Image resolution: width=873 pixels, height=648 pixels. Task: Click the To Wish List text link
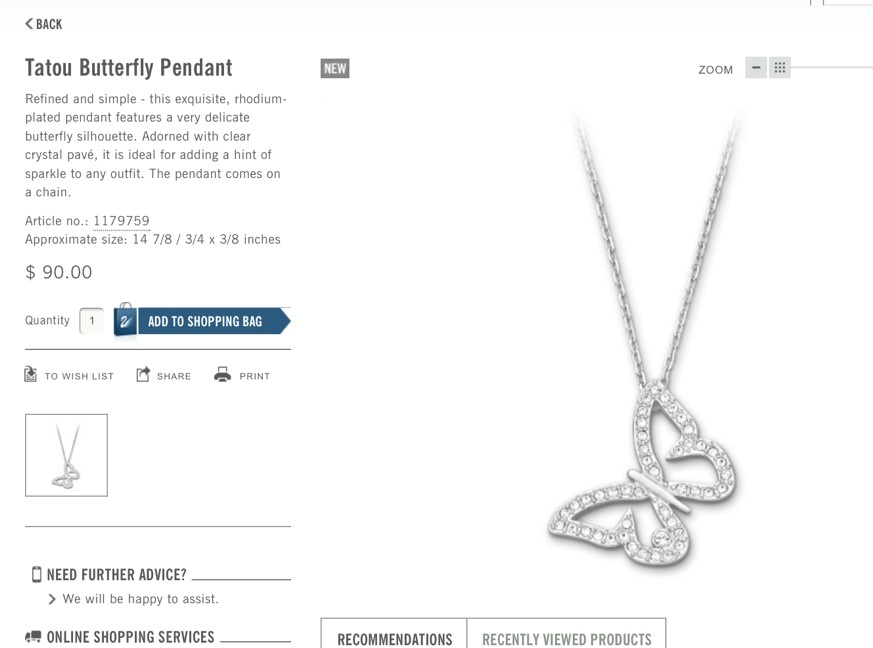click(x=79, y=376)
